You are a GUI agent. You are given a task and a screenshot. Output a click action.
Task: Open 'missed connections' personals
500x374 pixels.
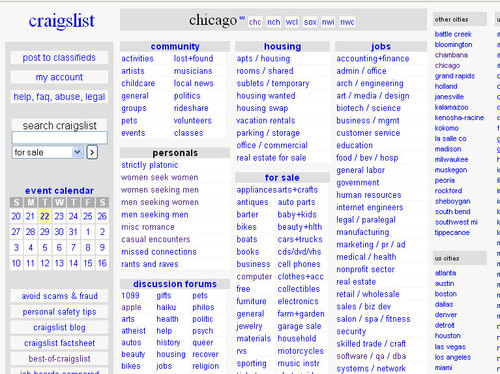coord(159,252)
